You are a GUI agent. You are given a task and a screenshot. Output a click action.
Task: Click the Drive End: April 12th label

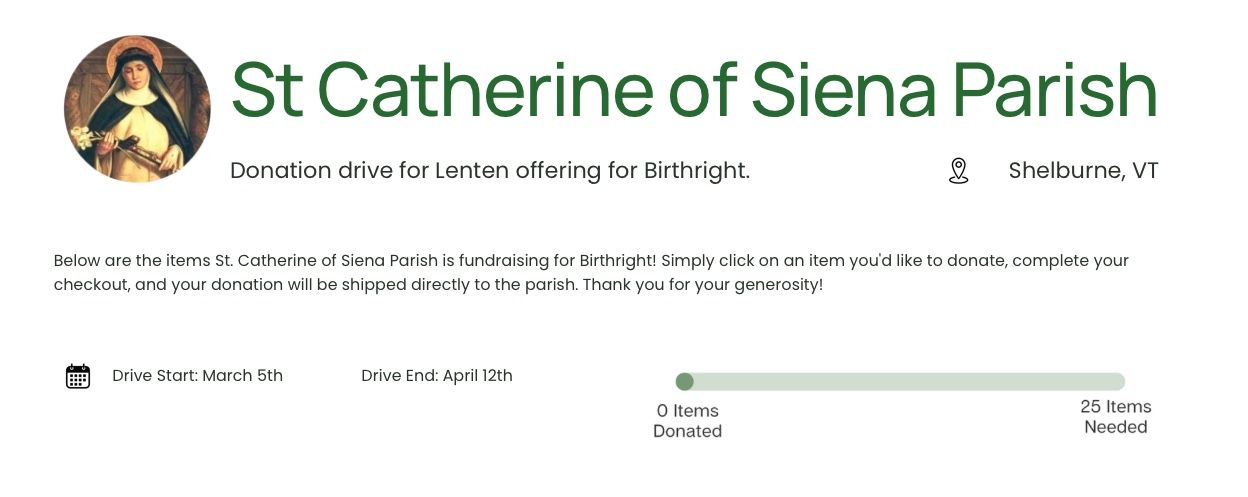pyautogui.click(x=437, y=376)
